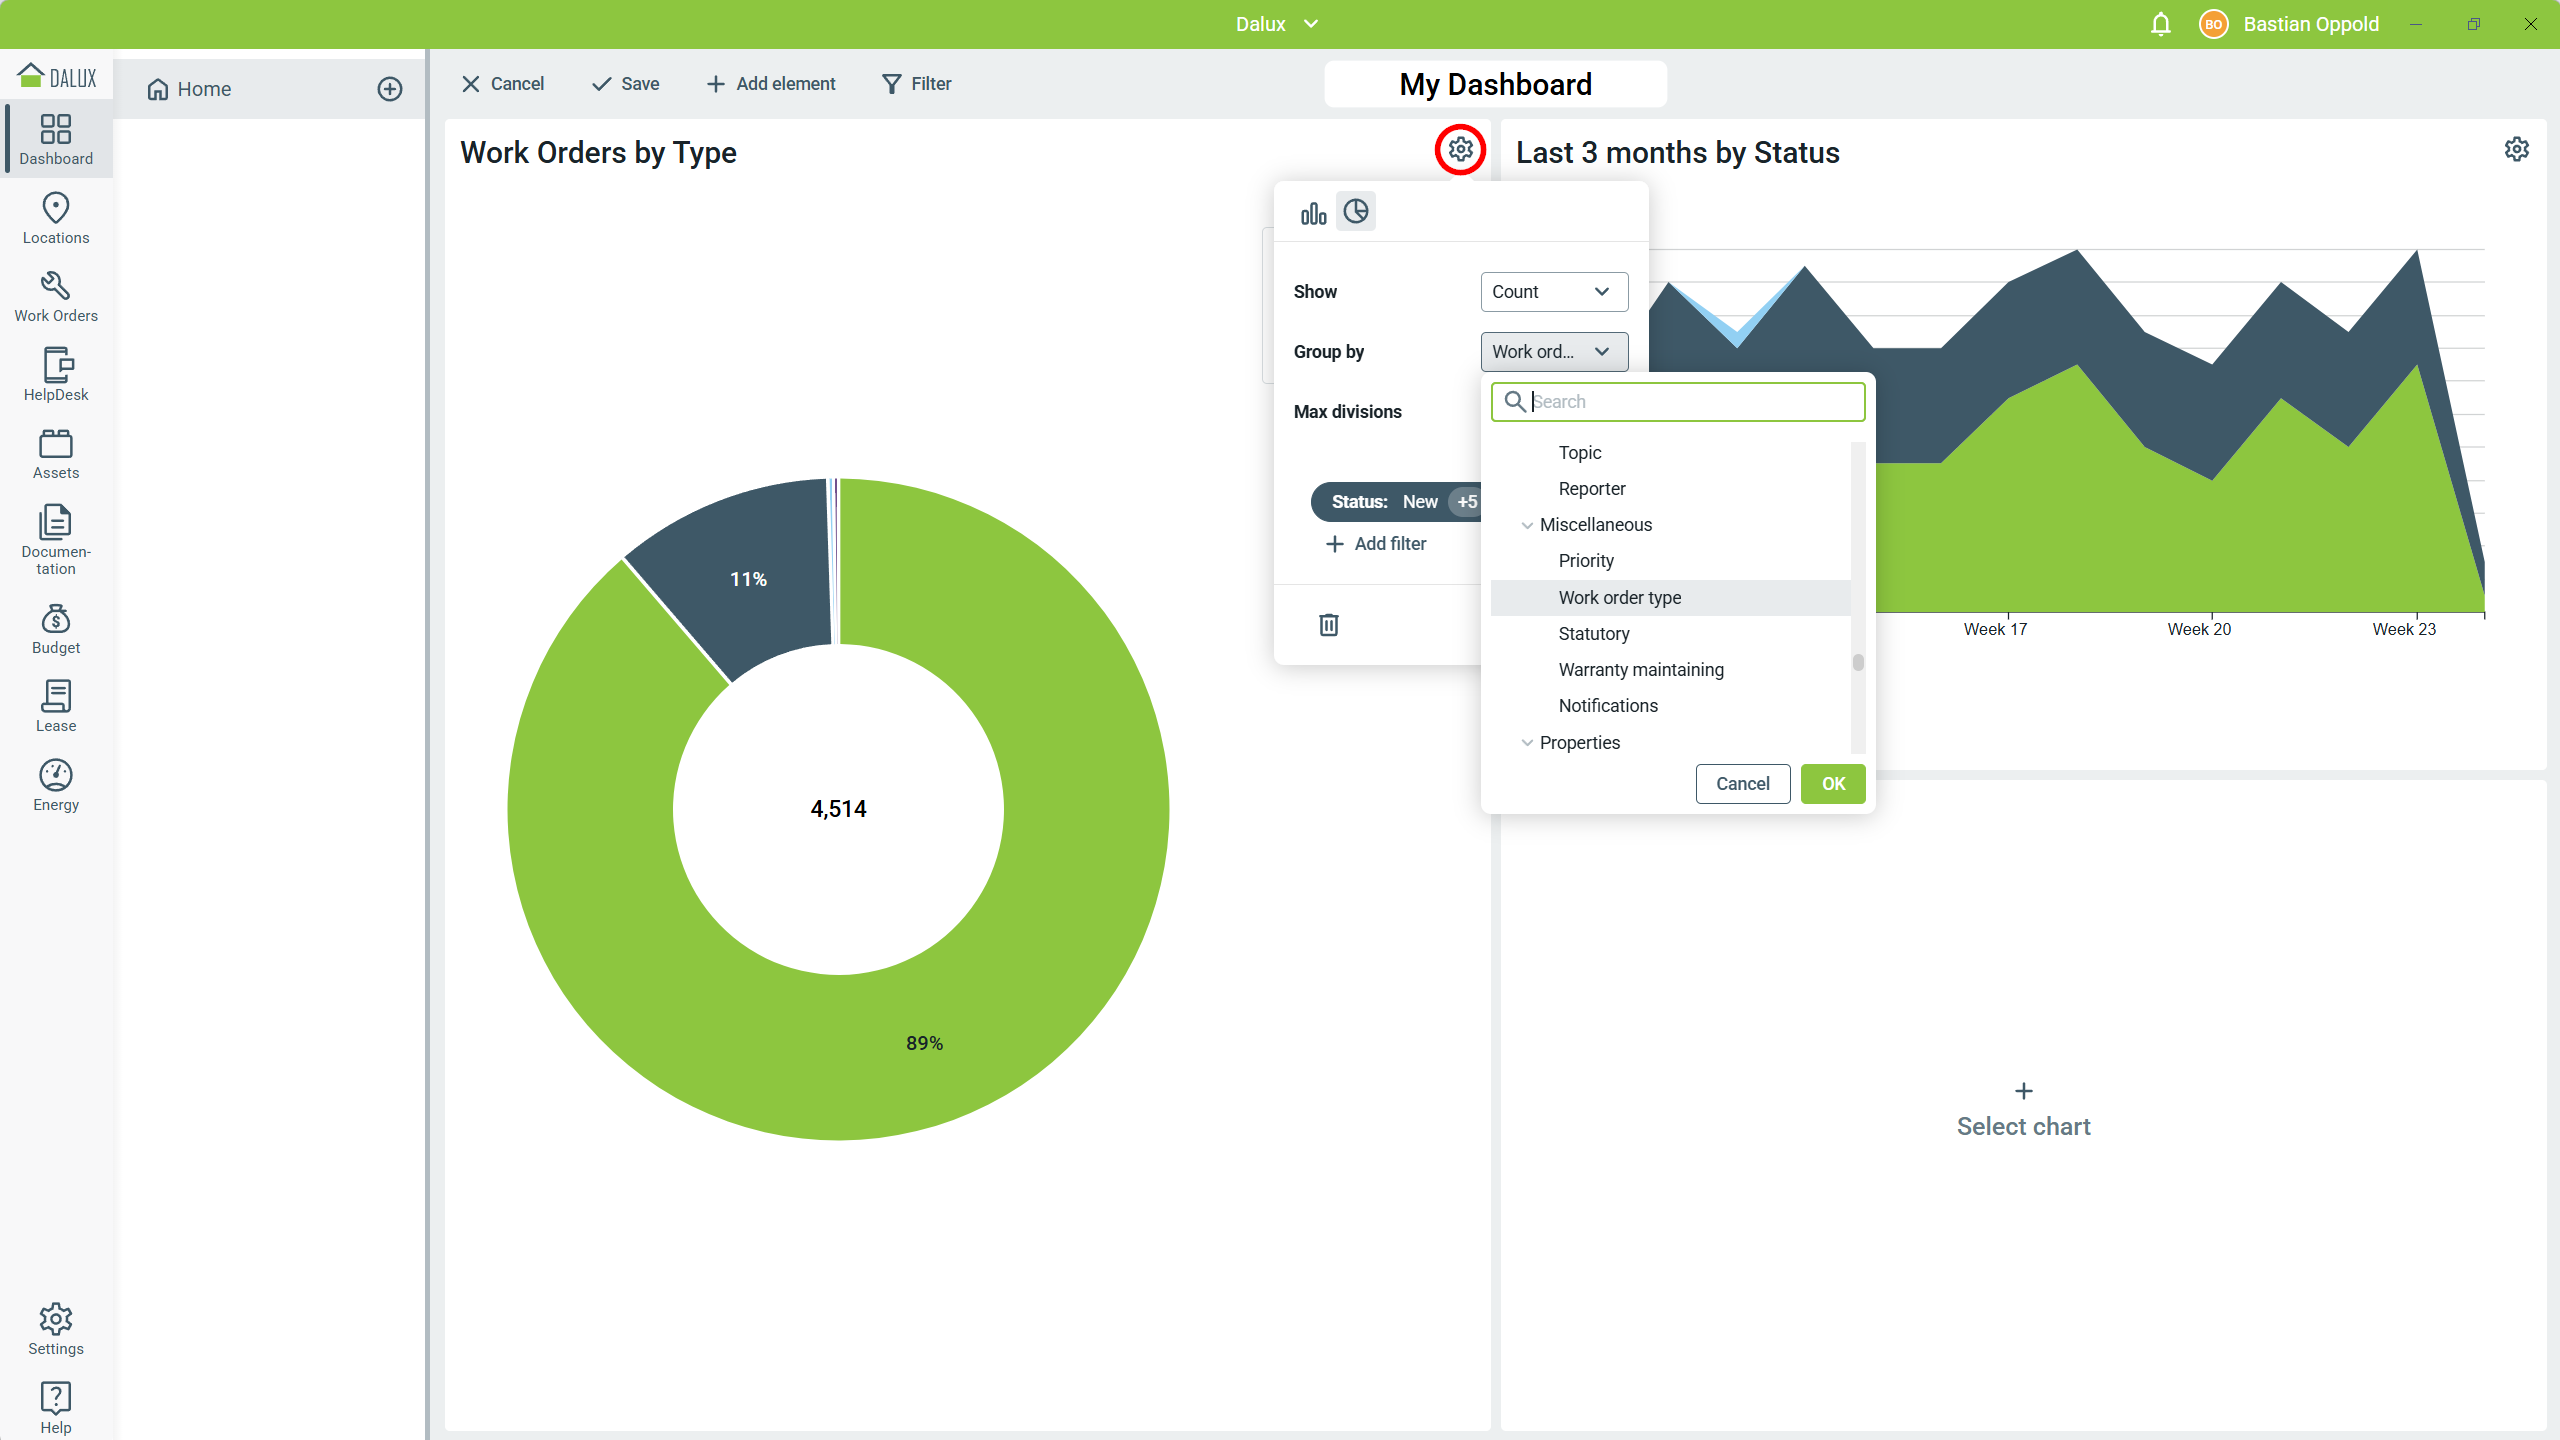Click Add filter link
The height and width of the screenshot is (1440, 2560).
click(x=1376, y=544)
